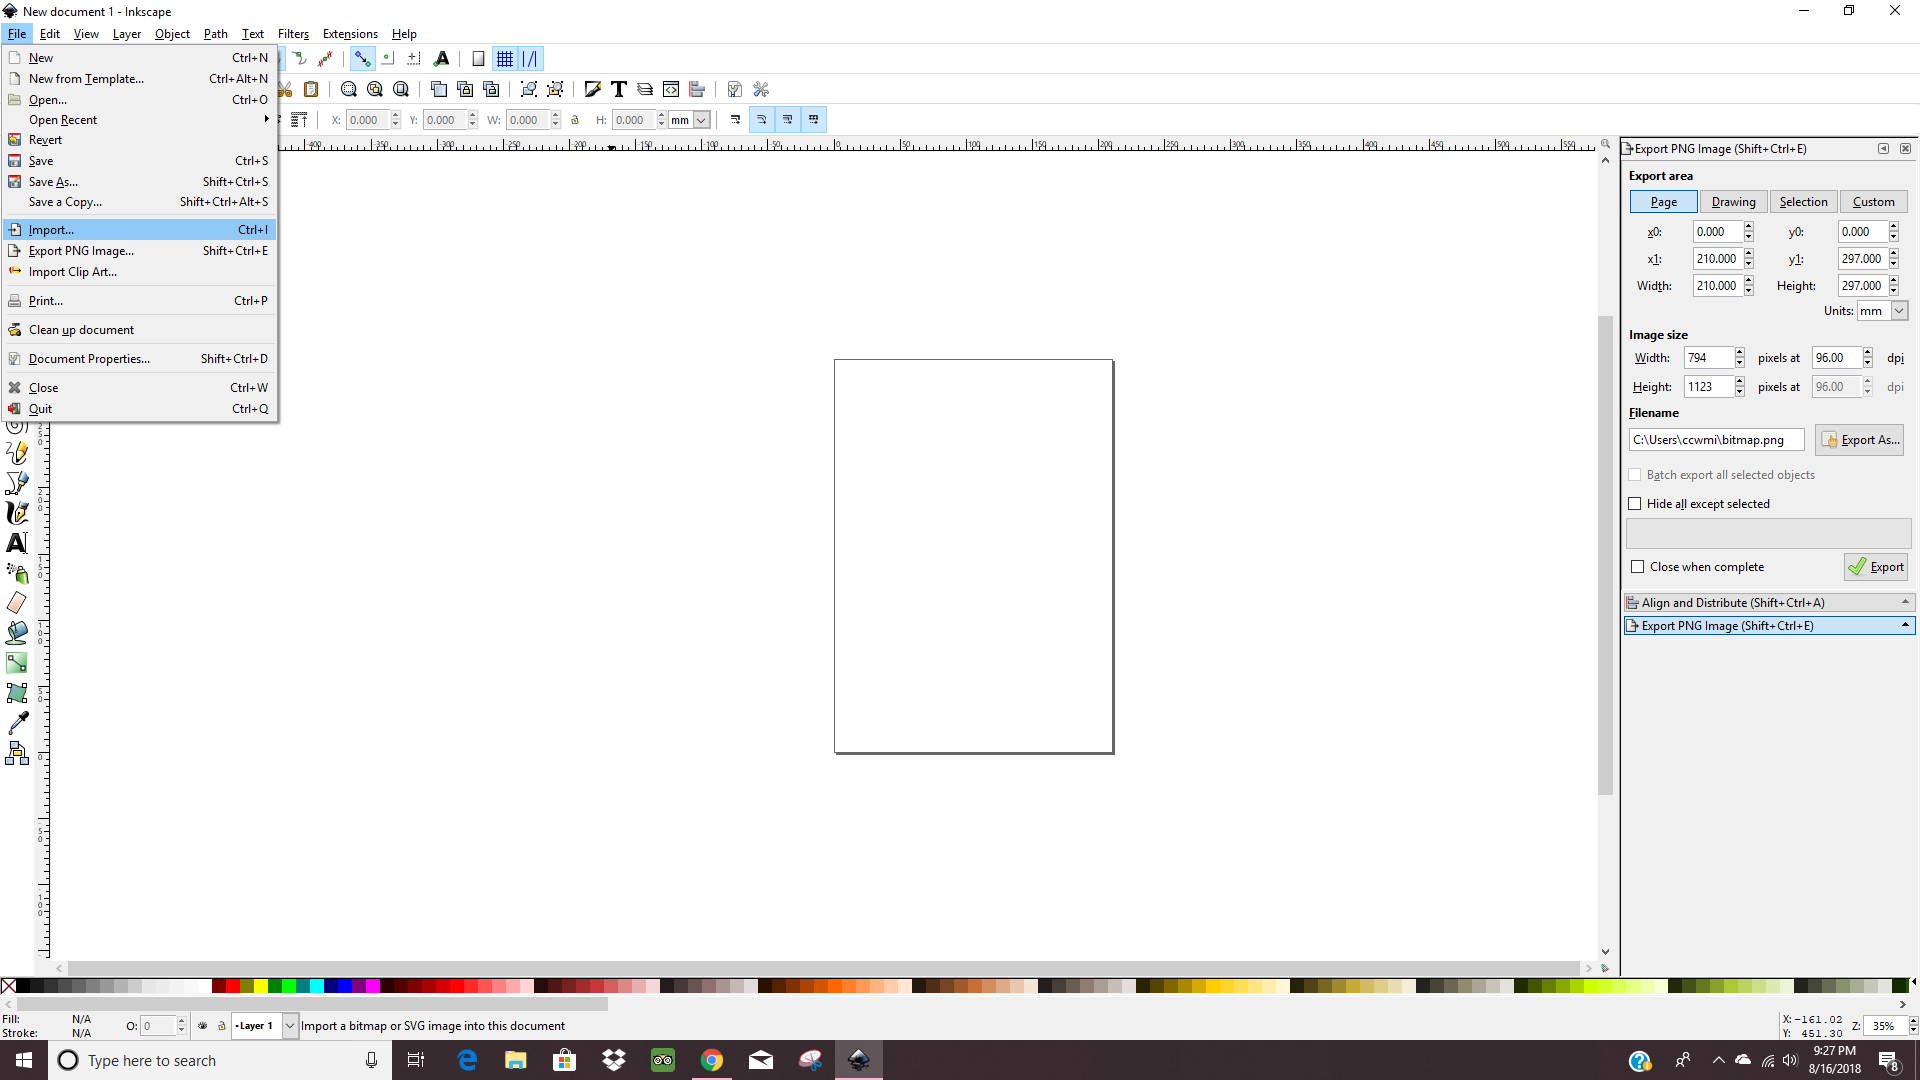Choose Import... from File menu
The image size is (1920, 1080).
pyautogui.click(x=140, y=230)
